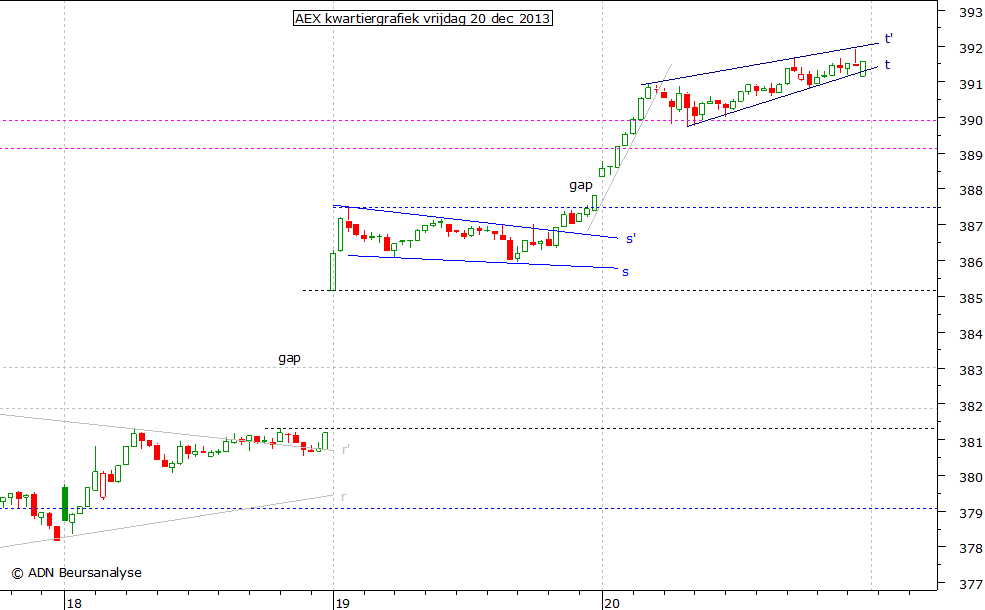This screenshot has height=610, width=985.
Task: Click the gray trendline label r below r'
Action: click(343, 497)
